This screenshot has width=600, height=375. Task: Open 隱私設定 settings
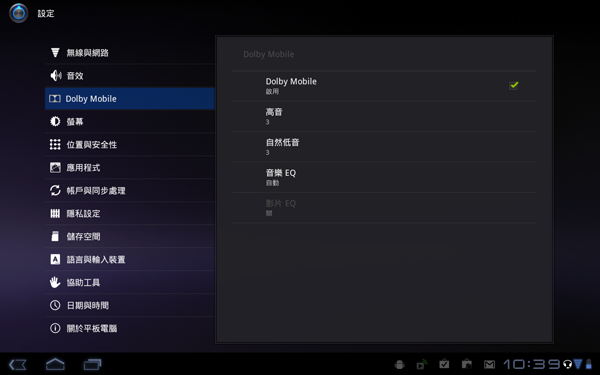[x=130, y=213]
